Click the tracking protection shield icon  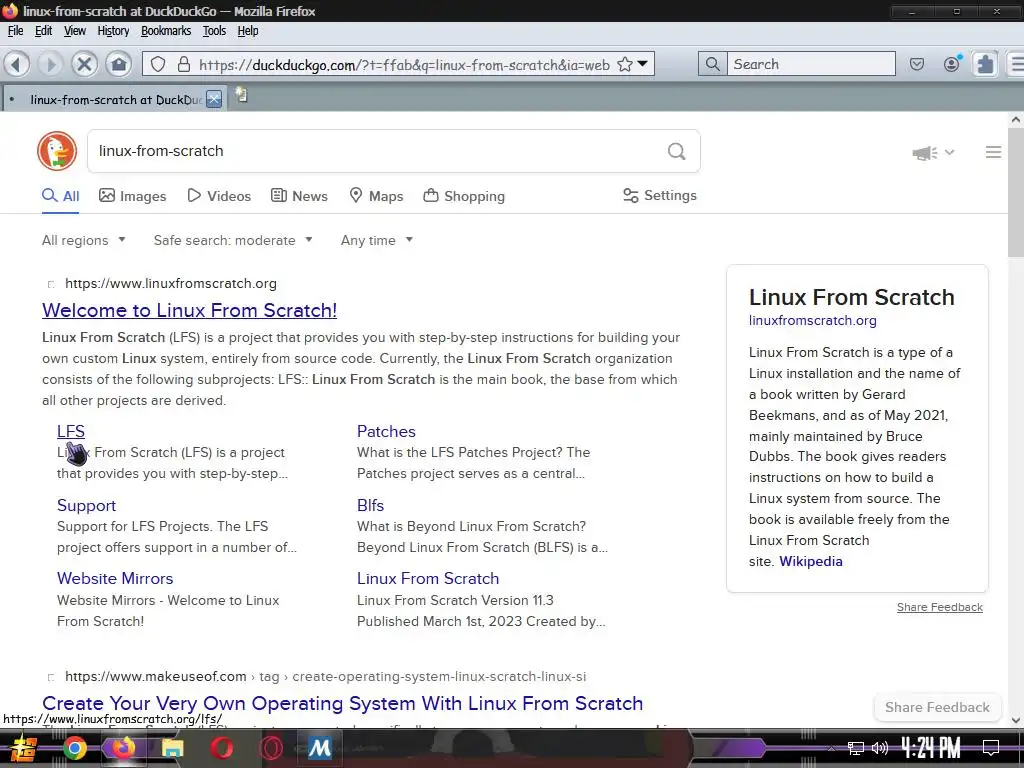[158, 64]
